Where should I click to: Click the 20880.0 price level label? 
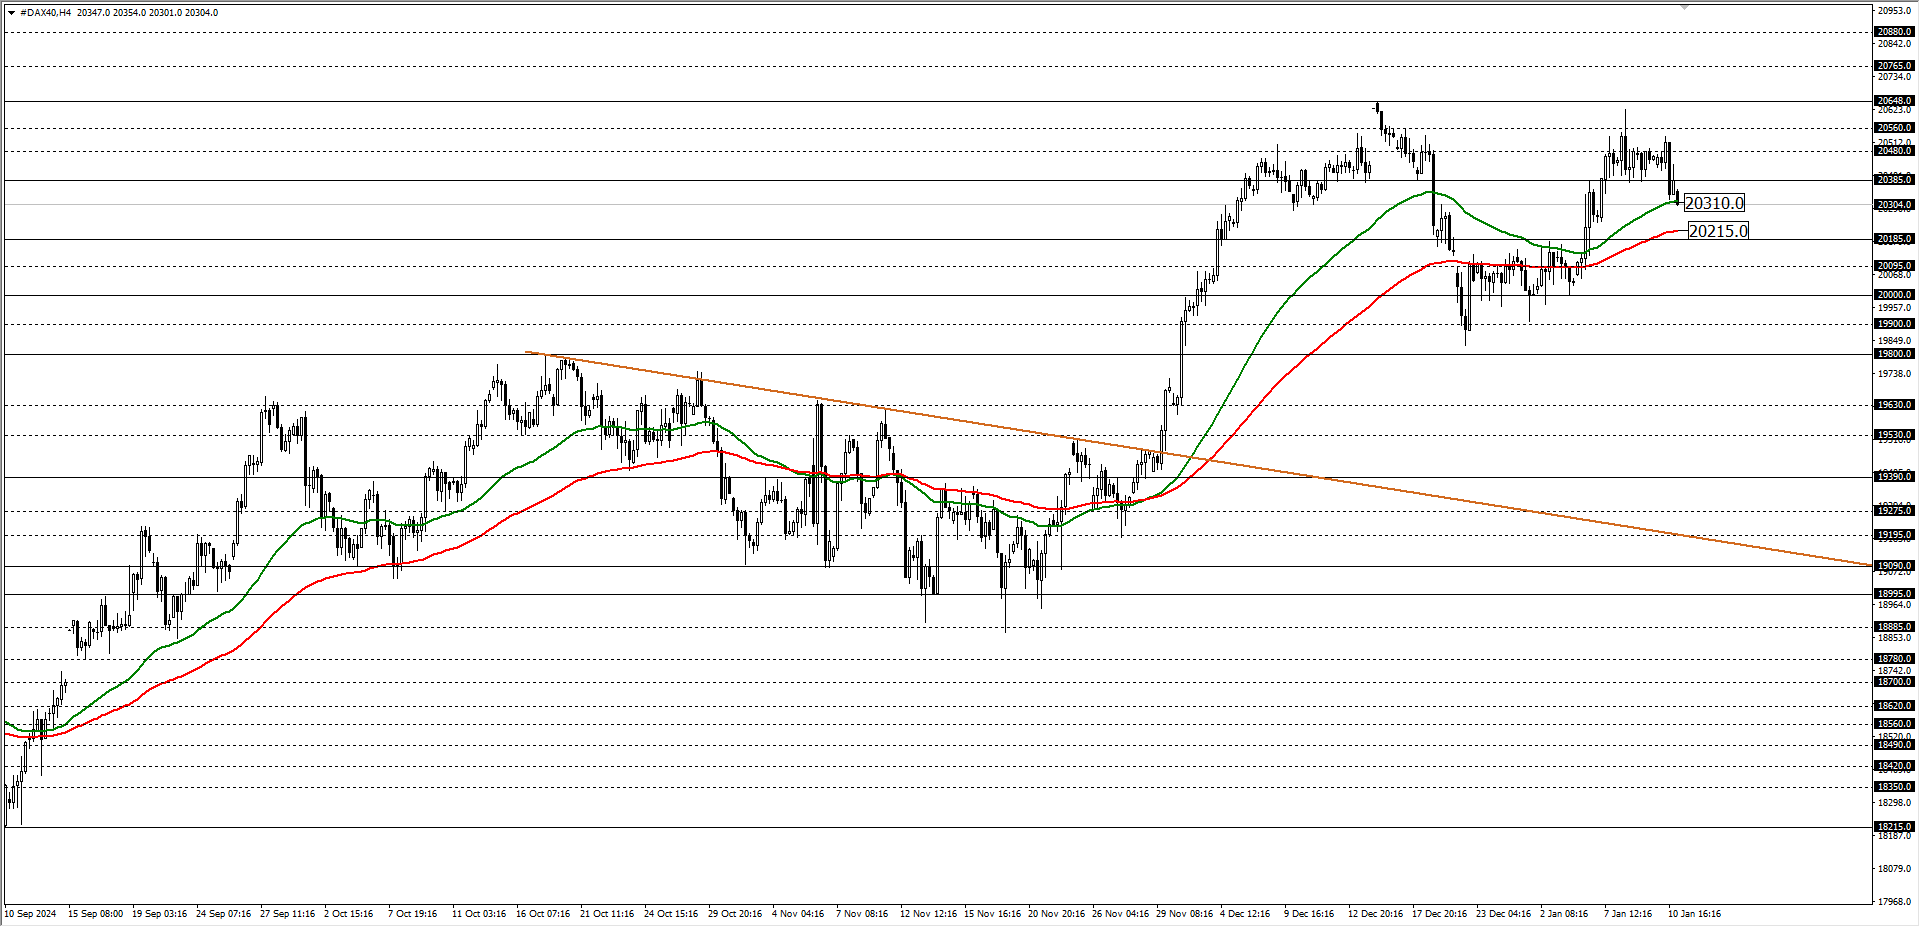(1894, 32)
